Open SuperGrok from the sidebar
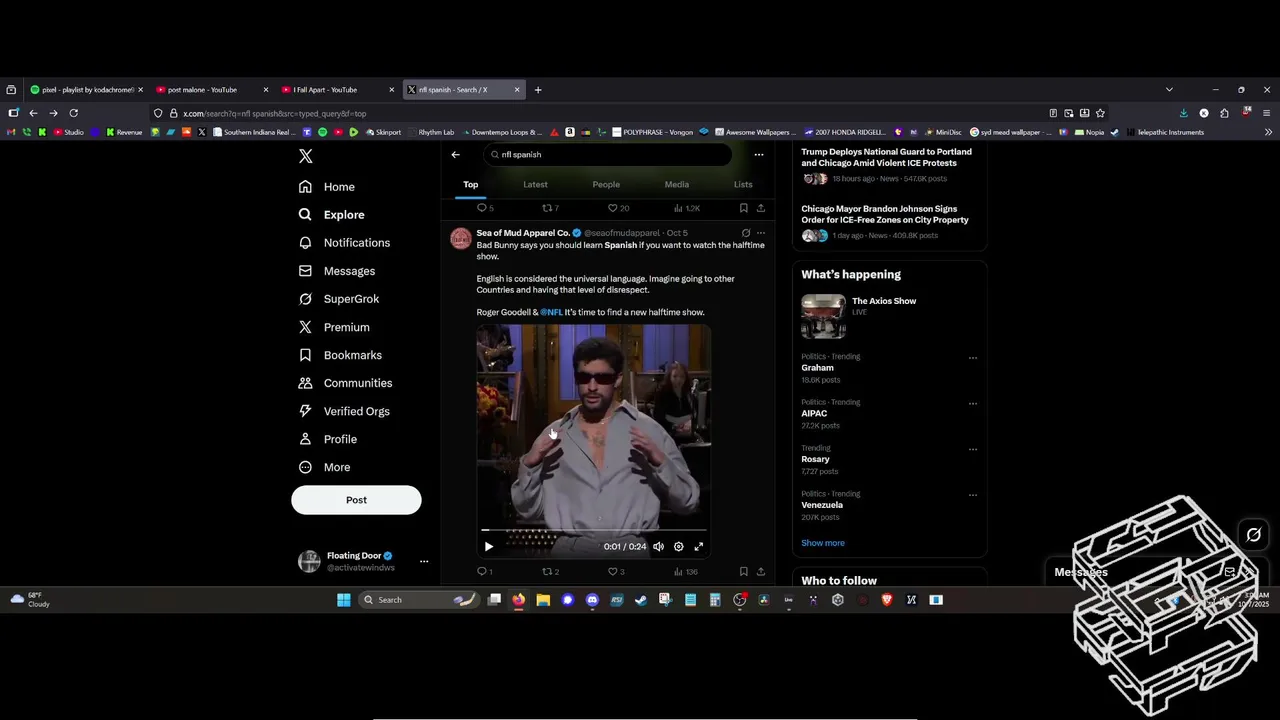 tap(339, 299)
